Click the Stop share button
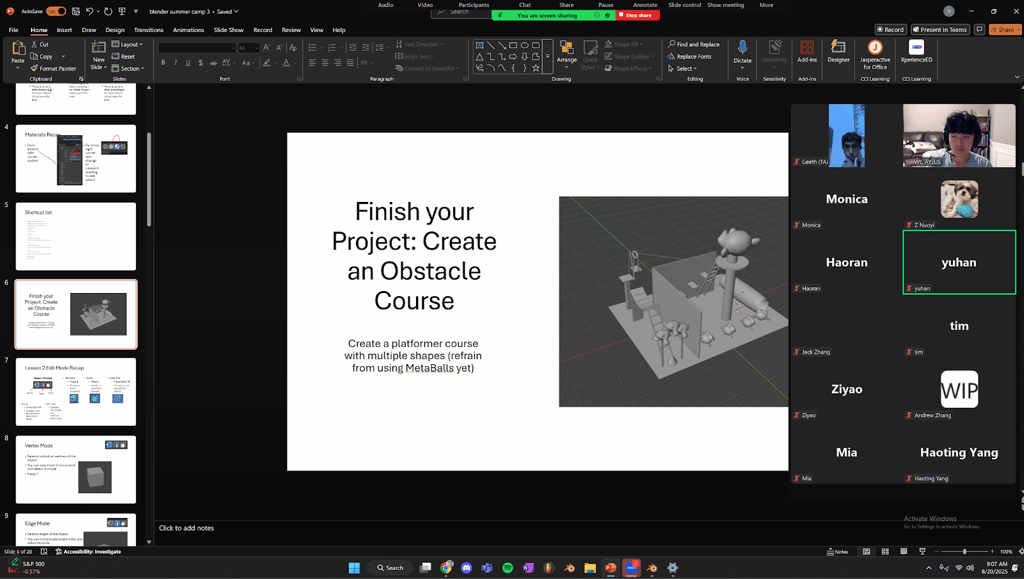The height and width of the screenshot is (579, 1024). pos(638,16)
